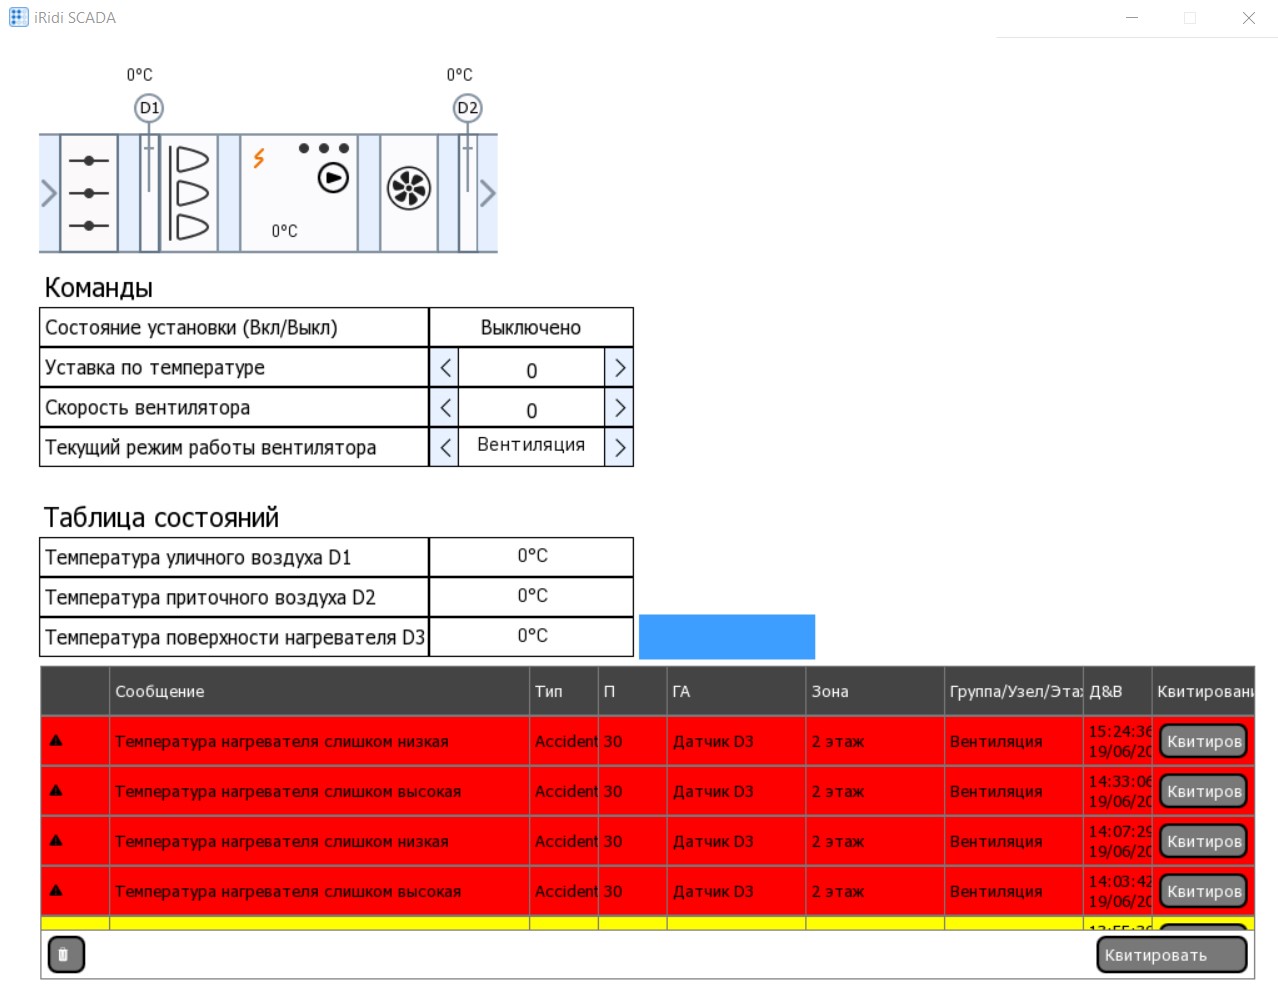1278x993 pixels.
Task: Click the air filter icon in diagram
Action: (x=190, y=193)
